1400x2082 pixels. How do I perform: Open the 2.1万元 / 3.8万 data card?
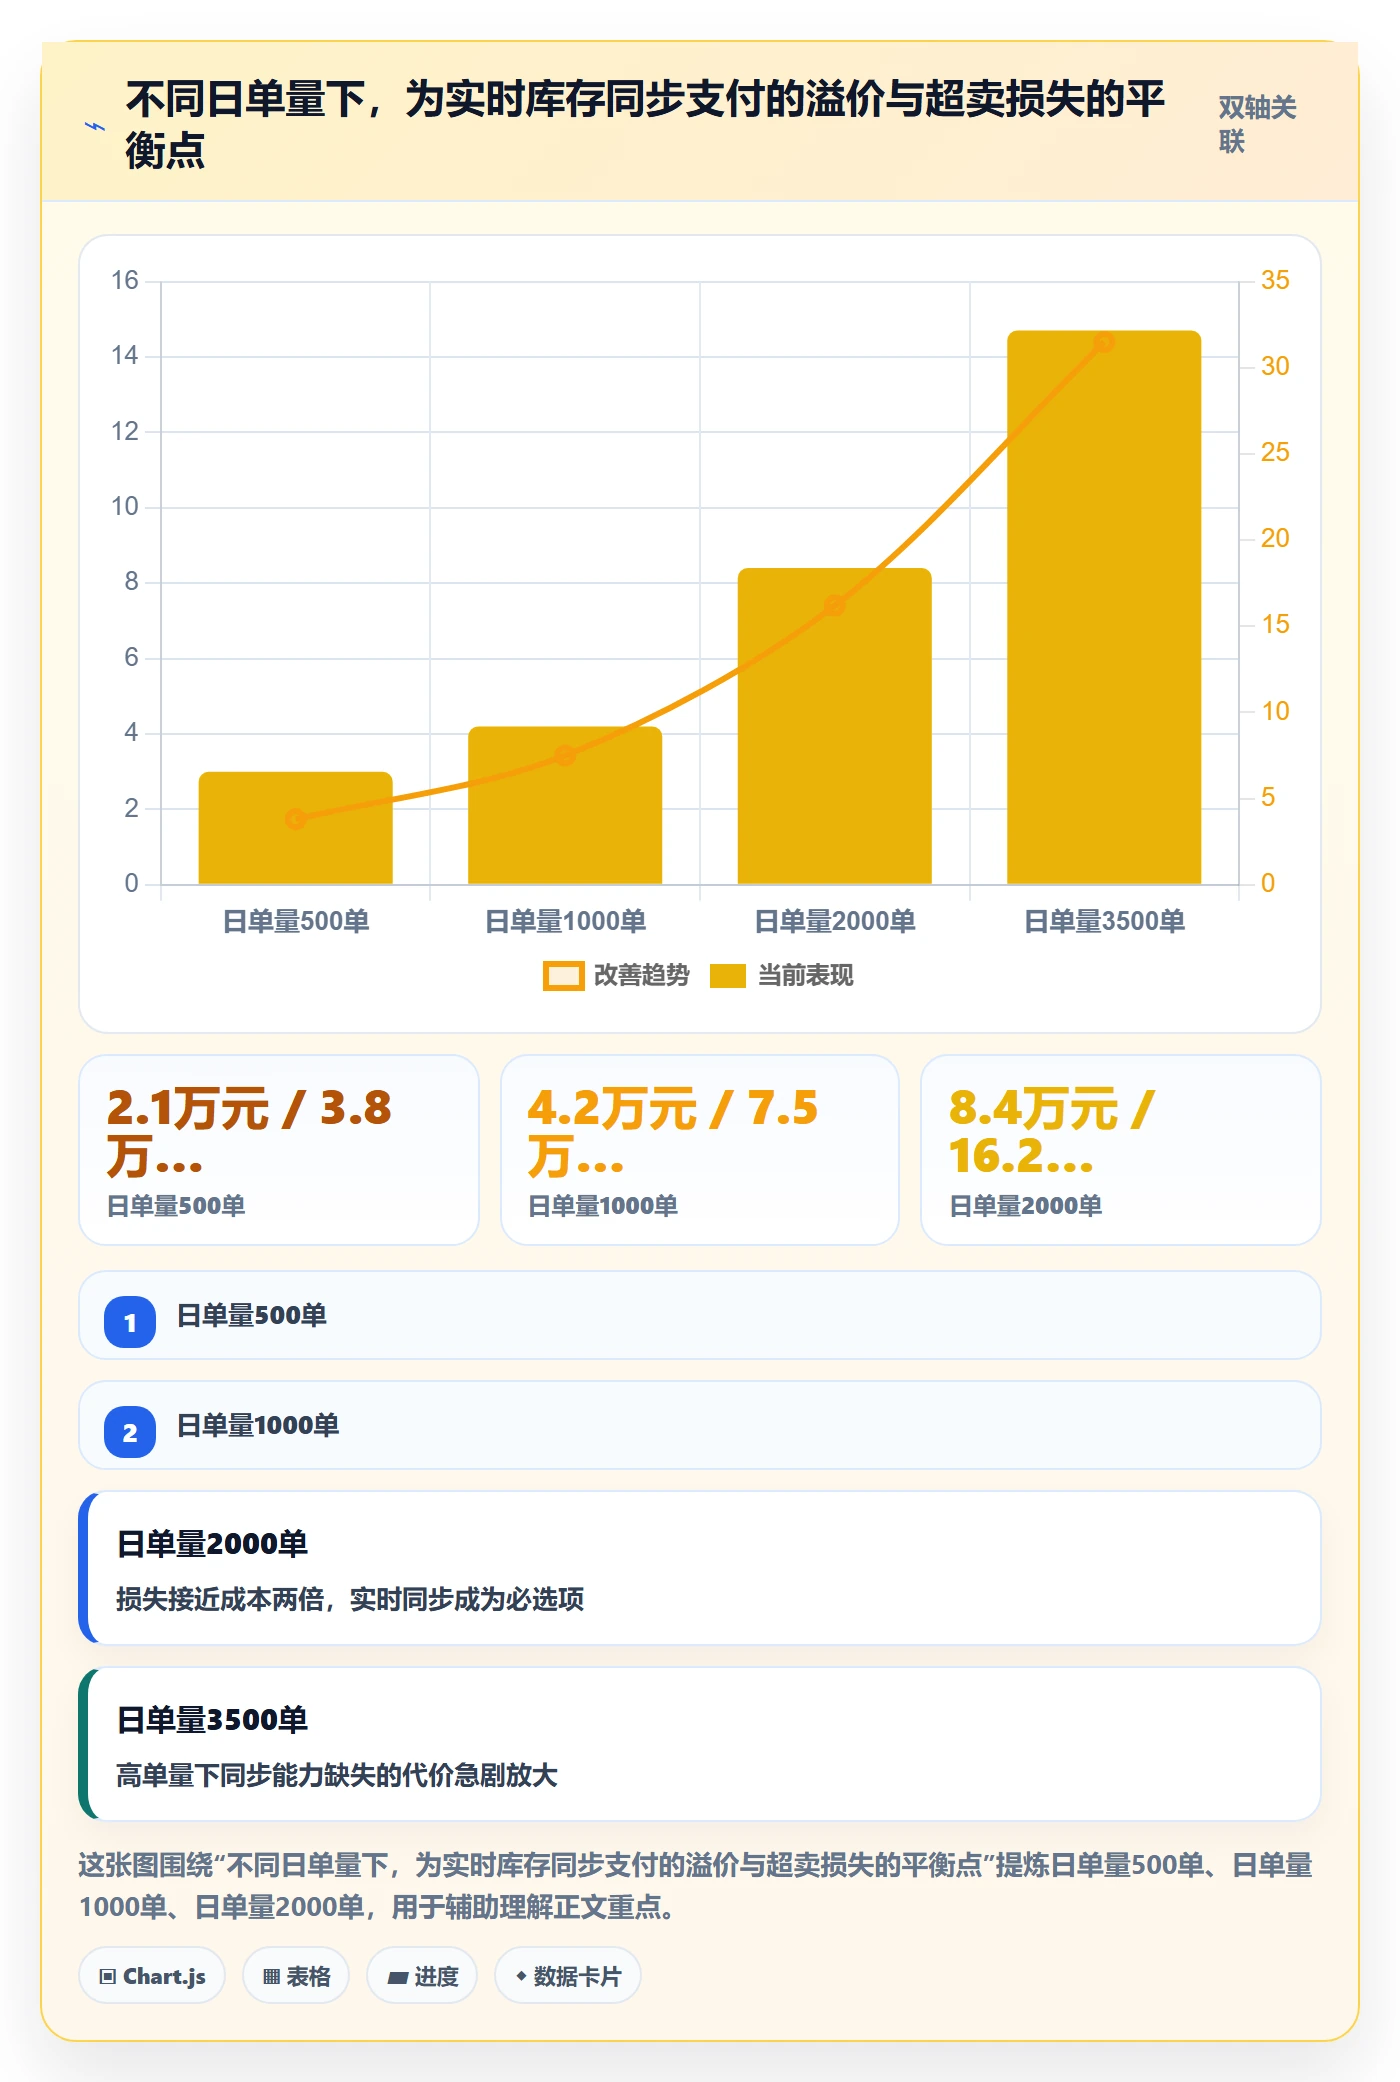click(x=279, y=1150)
